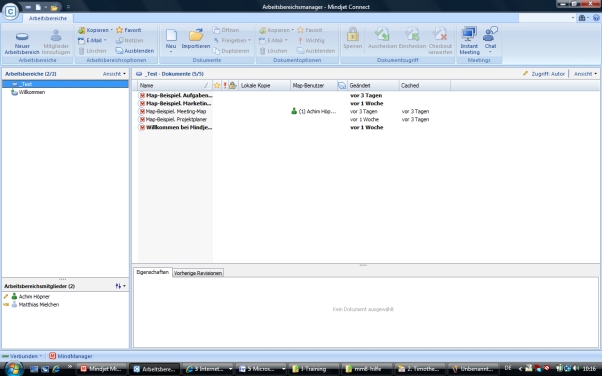Click the MindManager button in status bar
The width and height of the screenshot is (602, 376).
[71, 356]
